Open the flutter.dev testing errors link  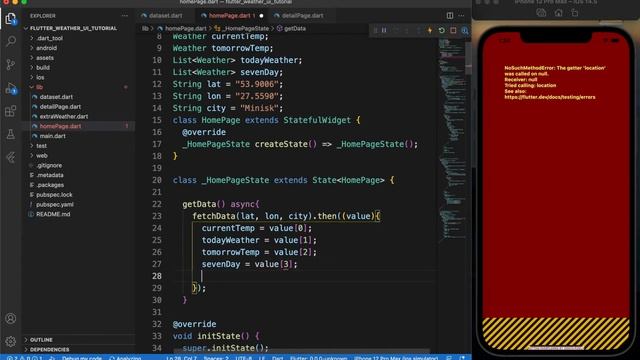pyautogui.click(x=550, y=97)
